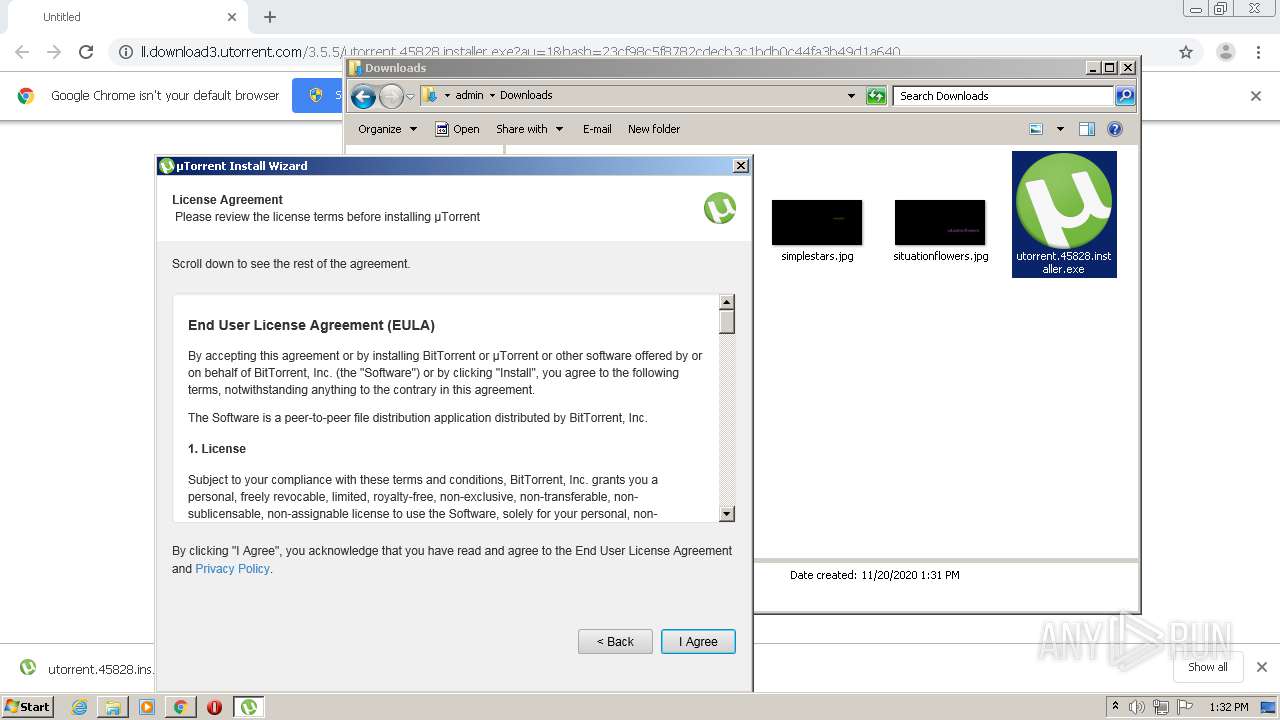Open Windows Media Player from taskbar
Image resolution: width=1280 pixels, height=720 pixels.
147,707
